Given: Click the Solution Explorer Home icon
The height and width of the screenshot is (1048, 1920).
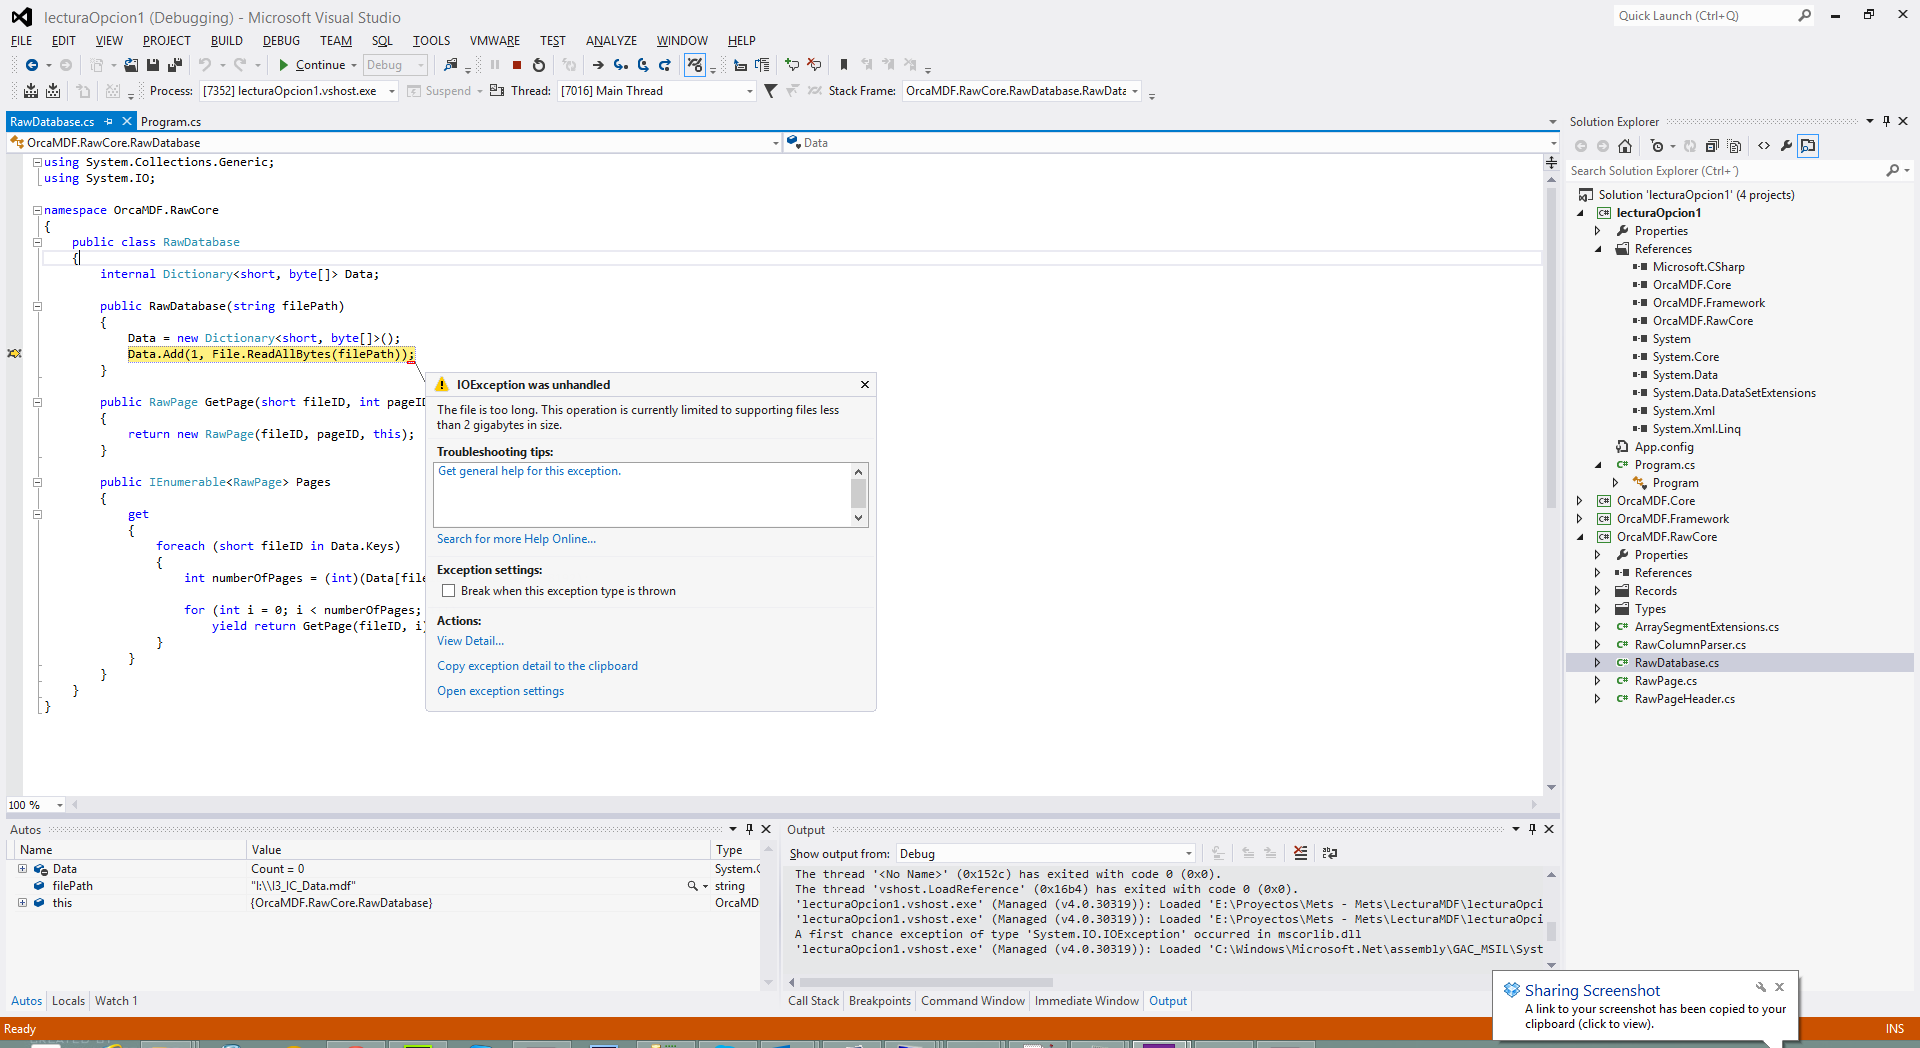Looking at the screenshot, I should [1625, 146].
